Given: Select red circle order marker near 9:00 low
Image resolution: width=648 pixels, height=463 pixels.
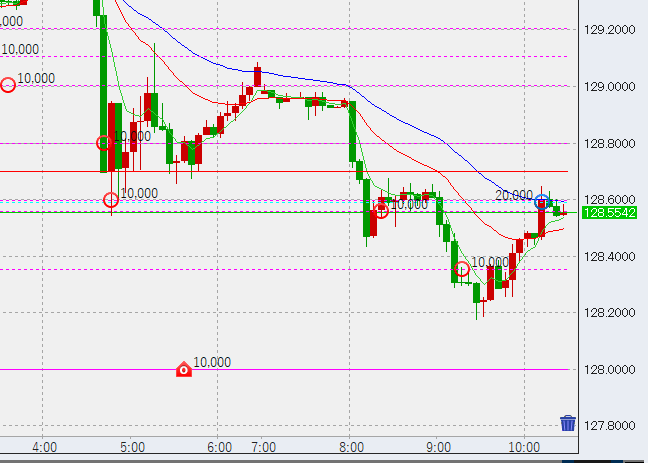Looking at the screenshot, I should (x=461, y=268).
